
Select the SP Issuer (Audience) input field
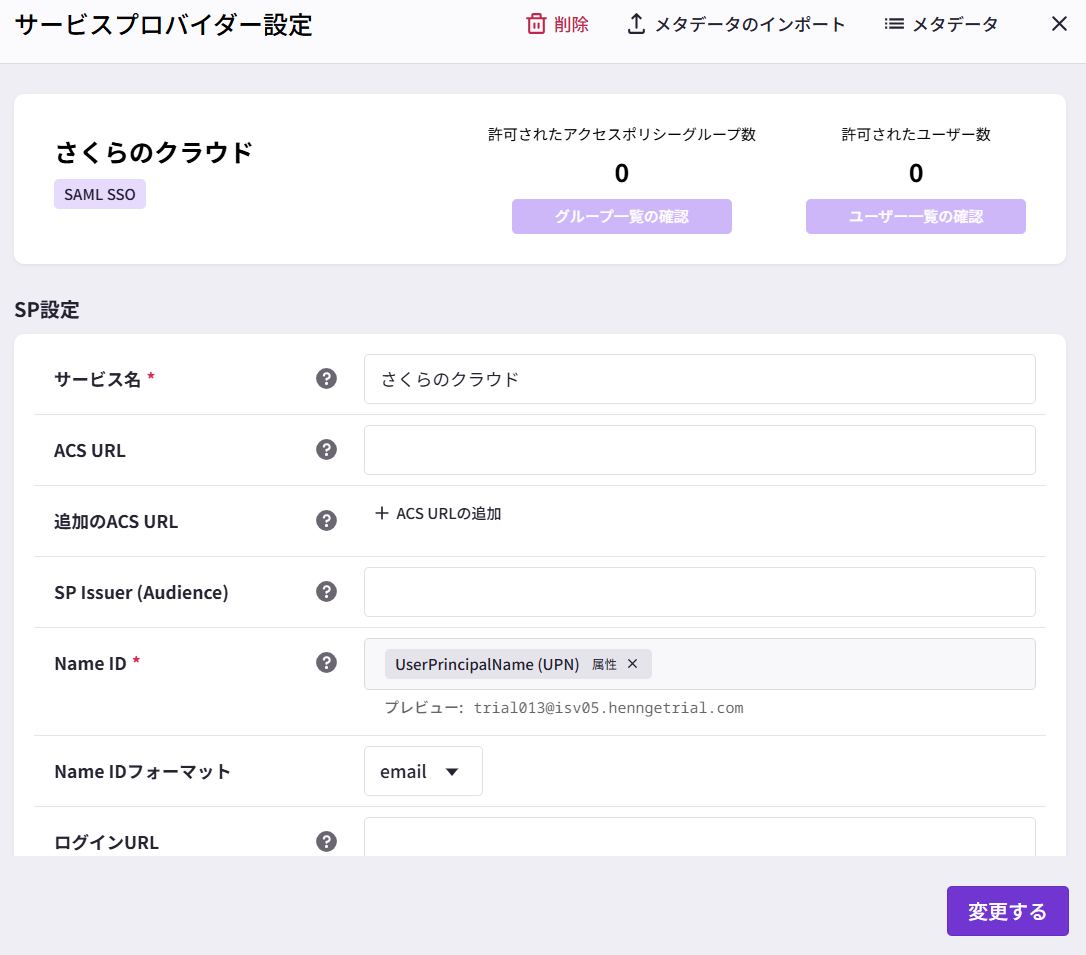pos(699,592)
